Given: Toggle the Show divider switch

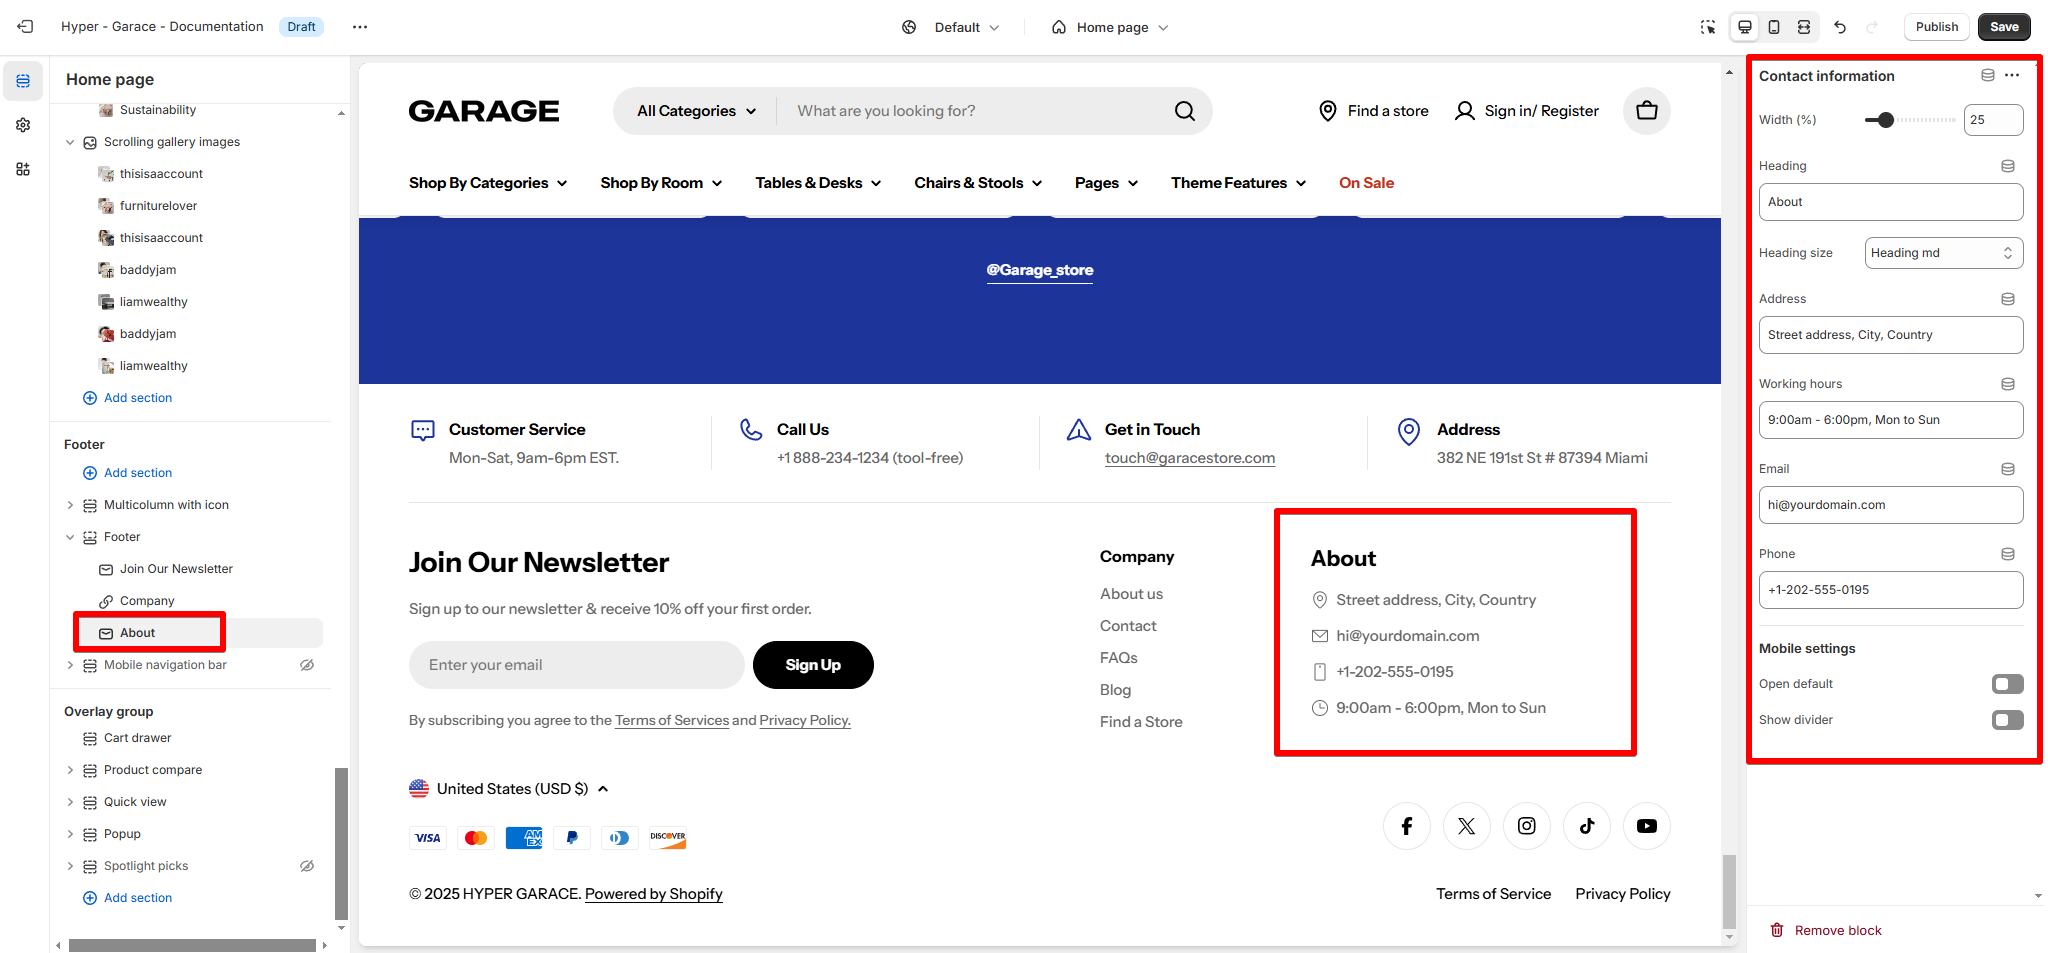Looking at the screenshot, I should point(2008,720).
